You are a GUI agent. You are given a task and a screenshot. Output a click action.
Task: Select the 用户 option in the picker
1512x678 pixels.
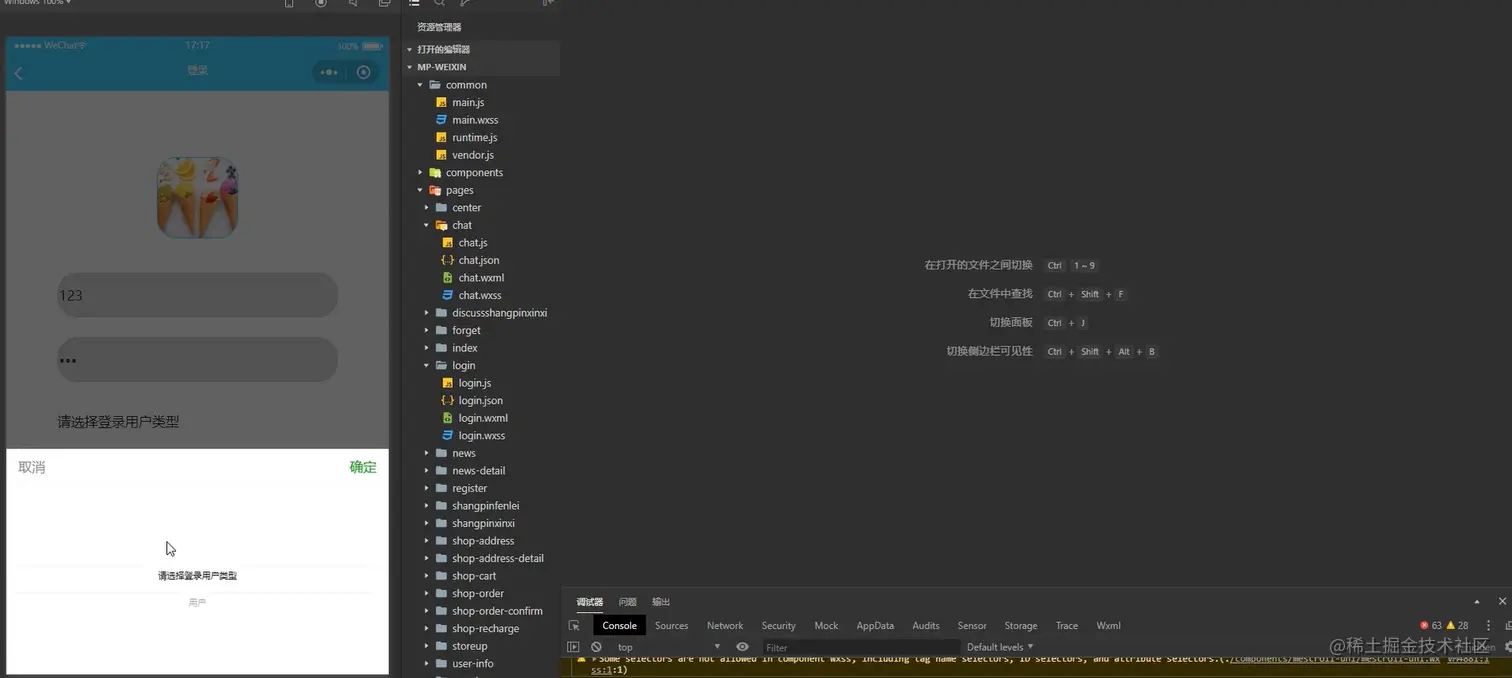pyautogui.click(x=197, y=603)
